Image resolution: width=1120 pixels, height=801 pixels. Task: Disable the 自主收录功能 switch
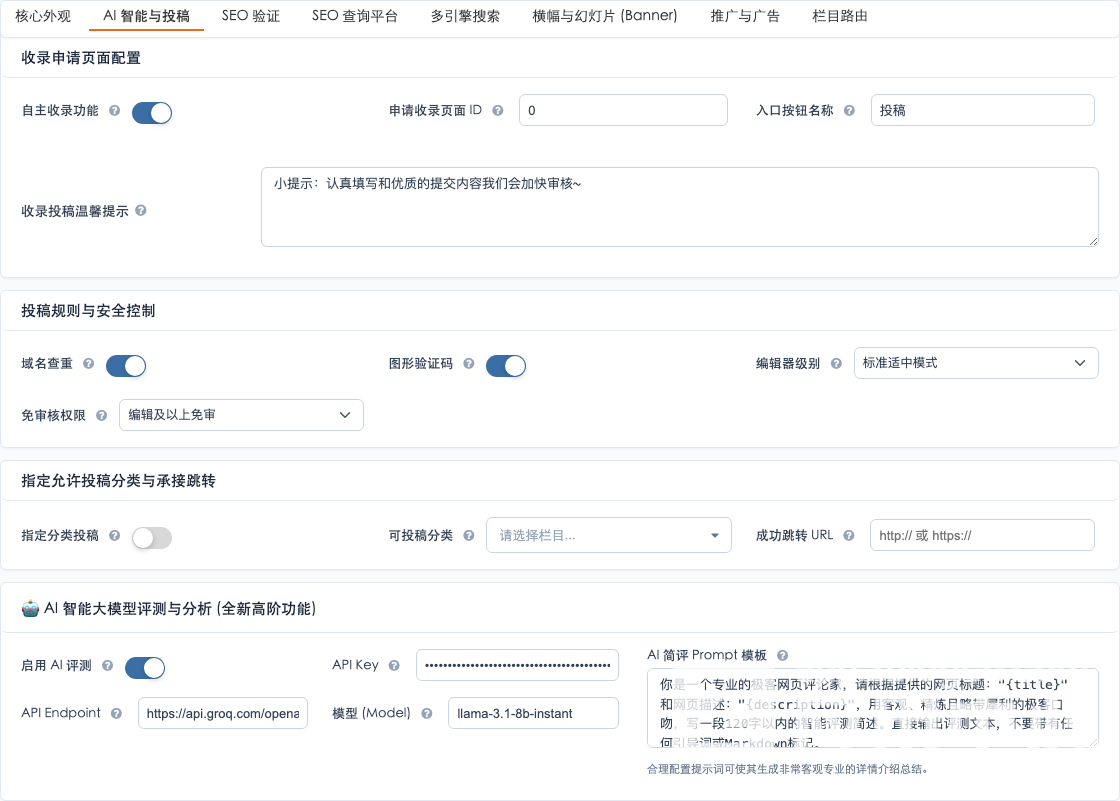(x=152, y=113)
